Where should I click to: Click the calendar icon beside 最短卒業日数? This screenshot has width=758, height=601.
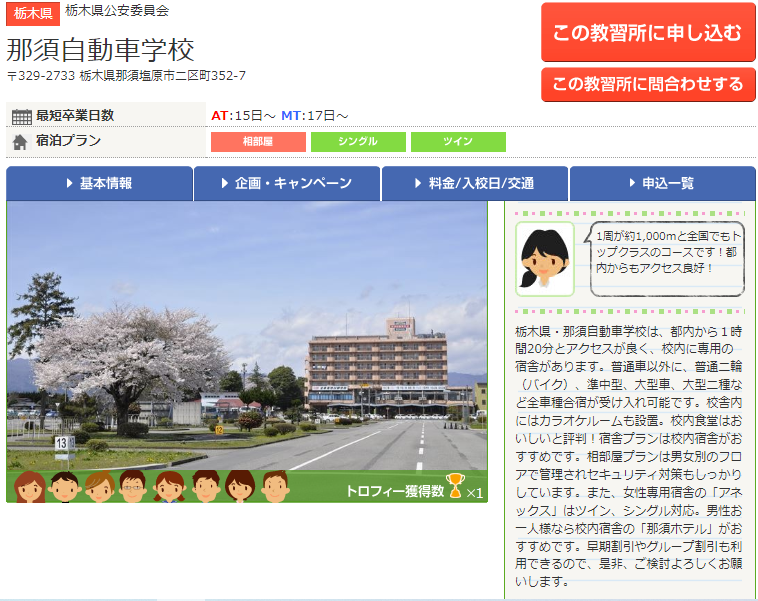(21, 116)
